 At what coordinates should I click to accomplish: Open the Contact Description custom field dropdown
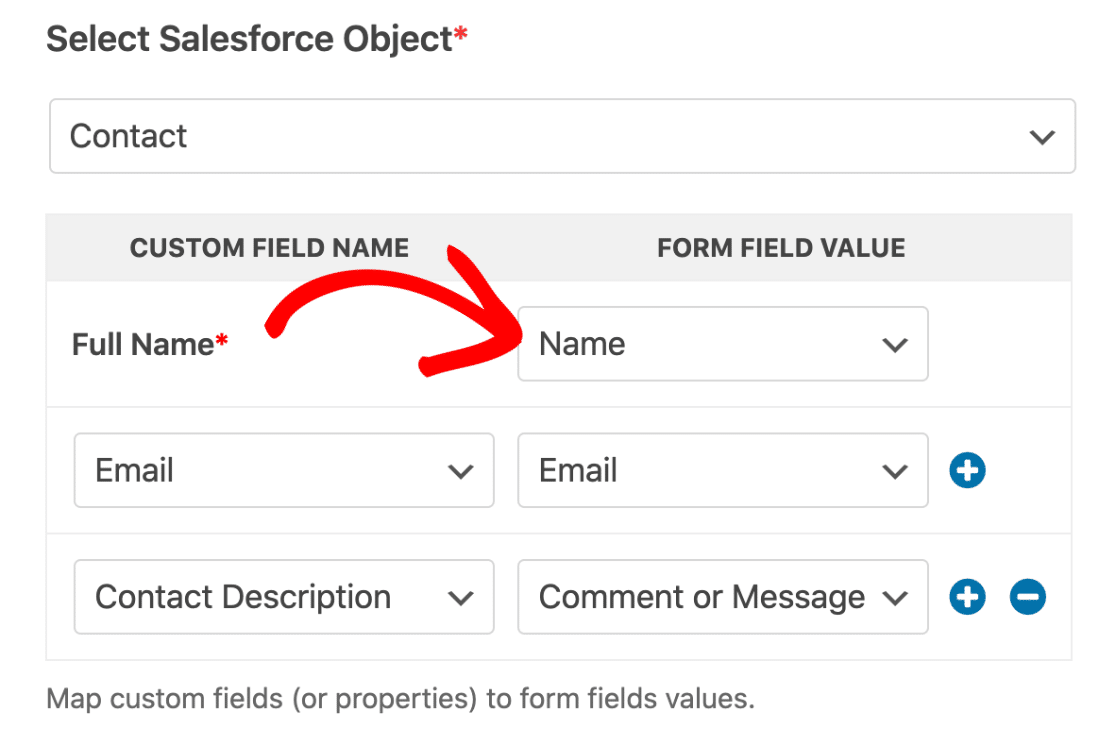(283, 597)
